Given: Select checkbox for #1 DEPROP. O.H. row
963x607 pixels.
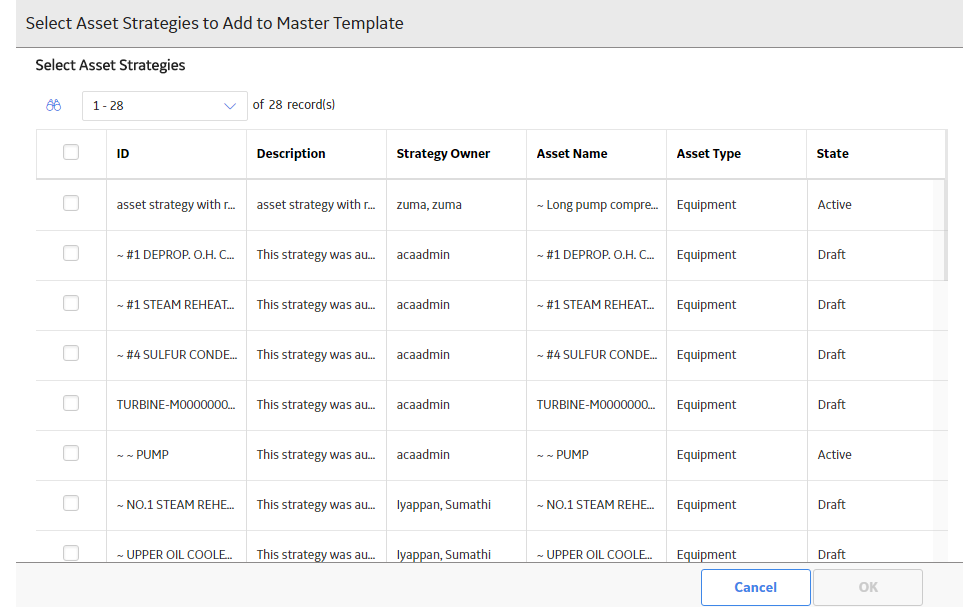Looking at the screenshot, I should click(x=71, y=253).
